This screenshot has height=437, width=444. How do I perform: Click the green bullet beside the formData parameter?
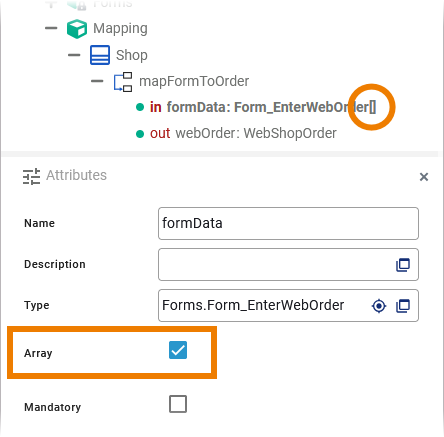(140, 107)
